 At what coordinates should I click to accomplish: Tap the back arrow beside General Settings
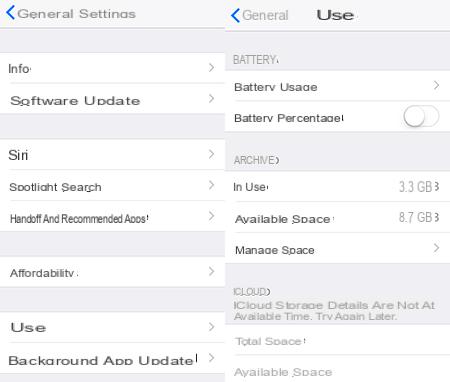coord(10,13)
